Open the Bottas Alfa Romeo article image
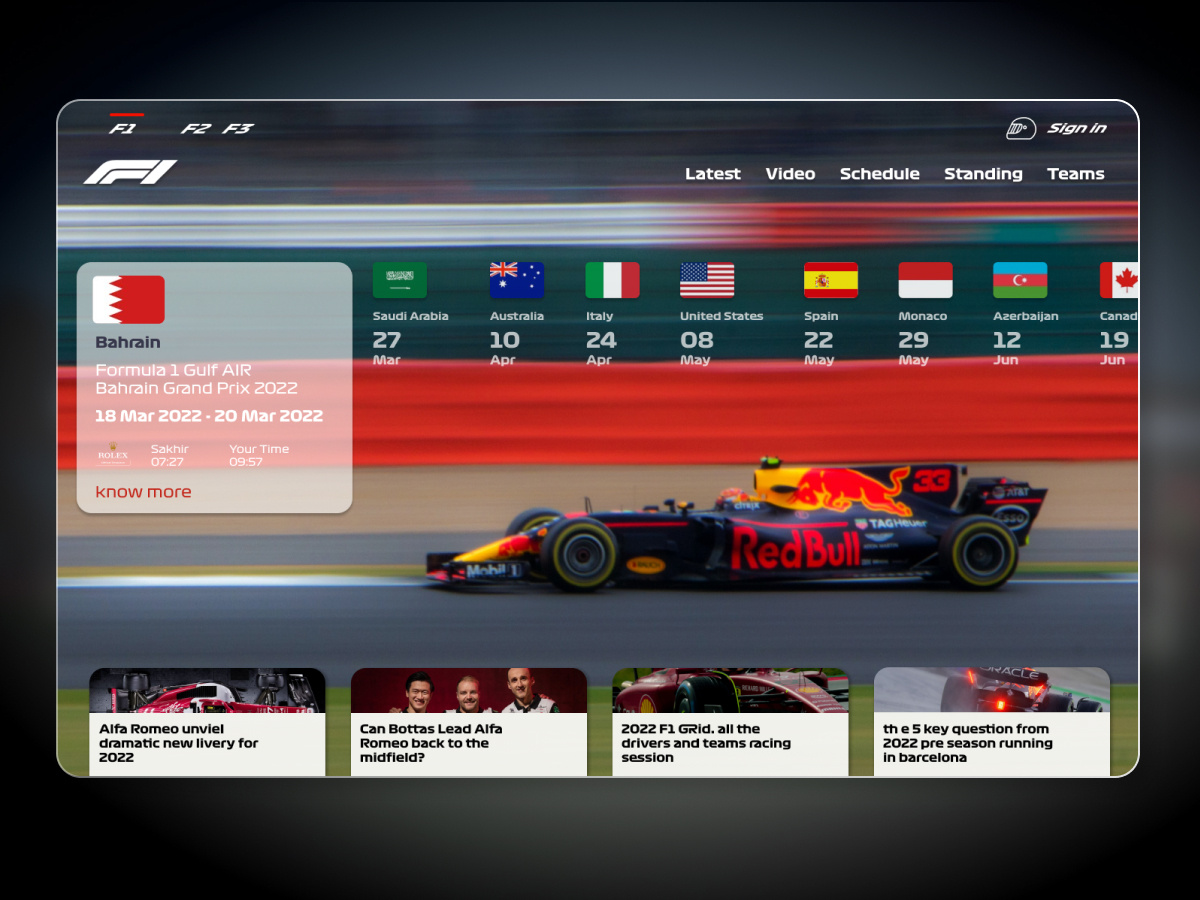The image size is (1200, 900). pyautogui.click(x=469, y=690)
